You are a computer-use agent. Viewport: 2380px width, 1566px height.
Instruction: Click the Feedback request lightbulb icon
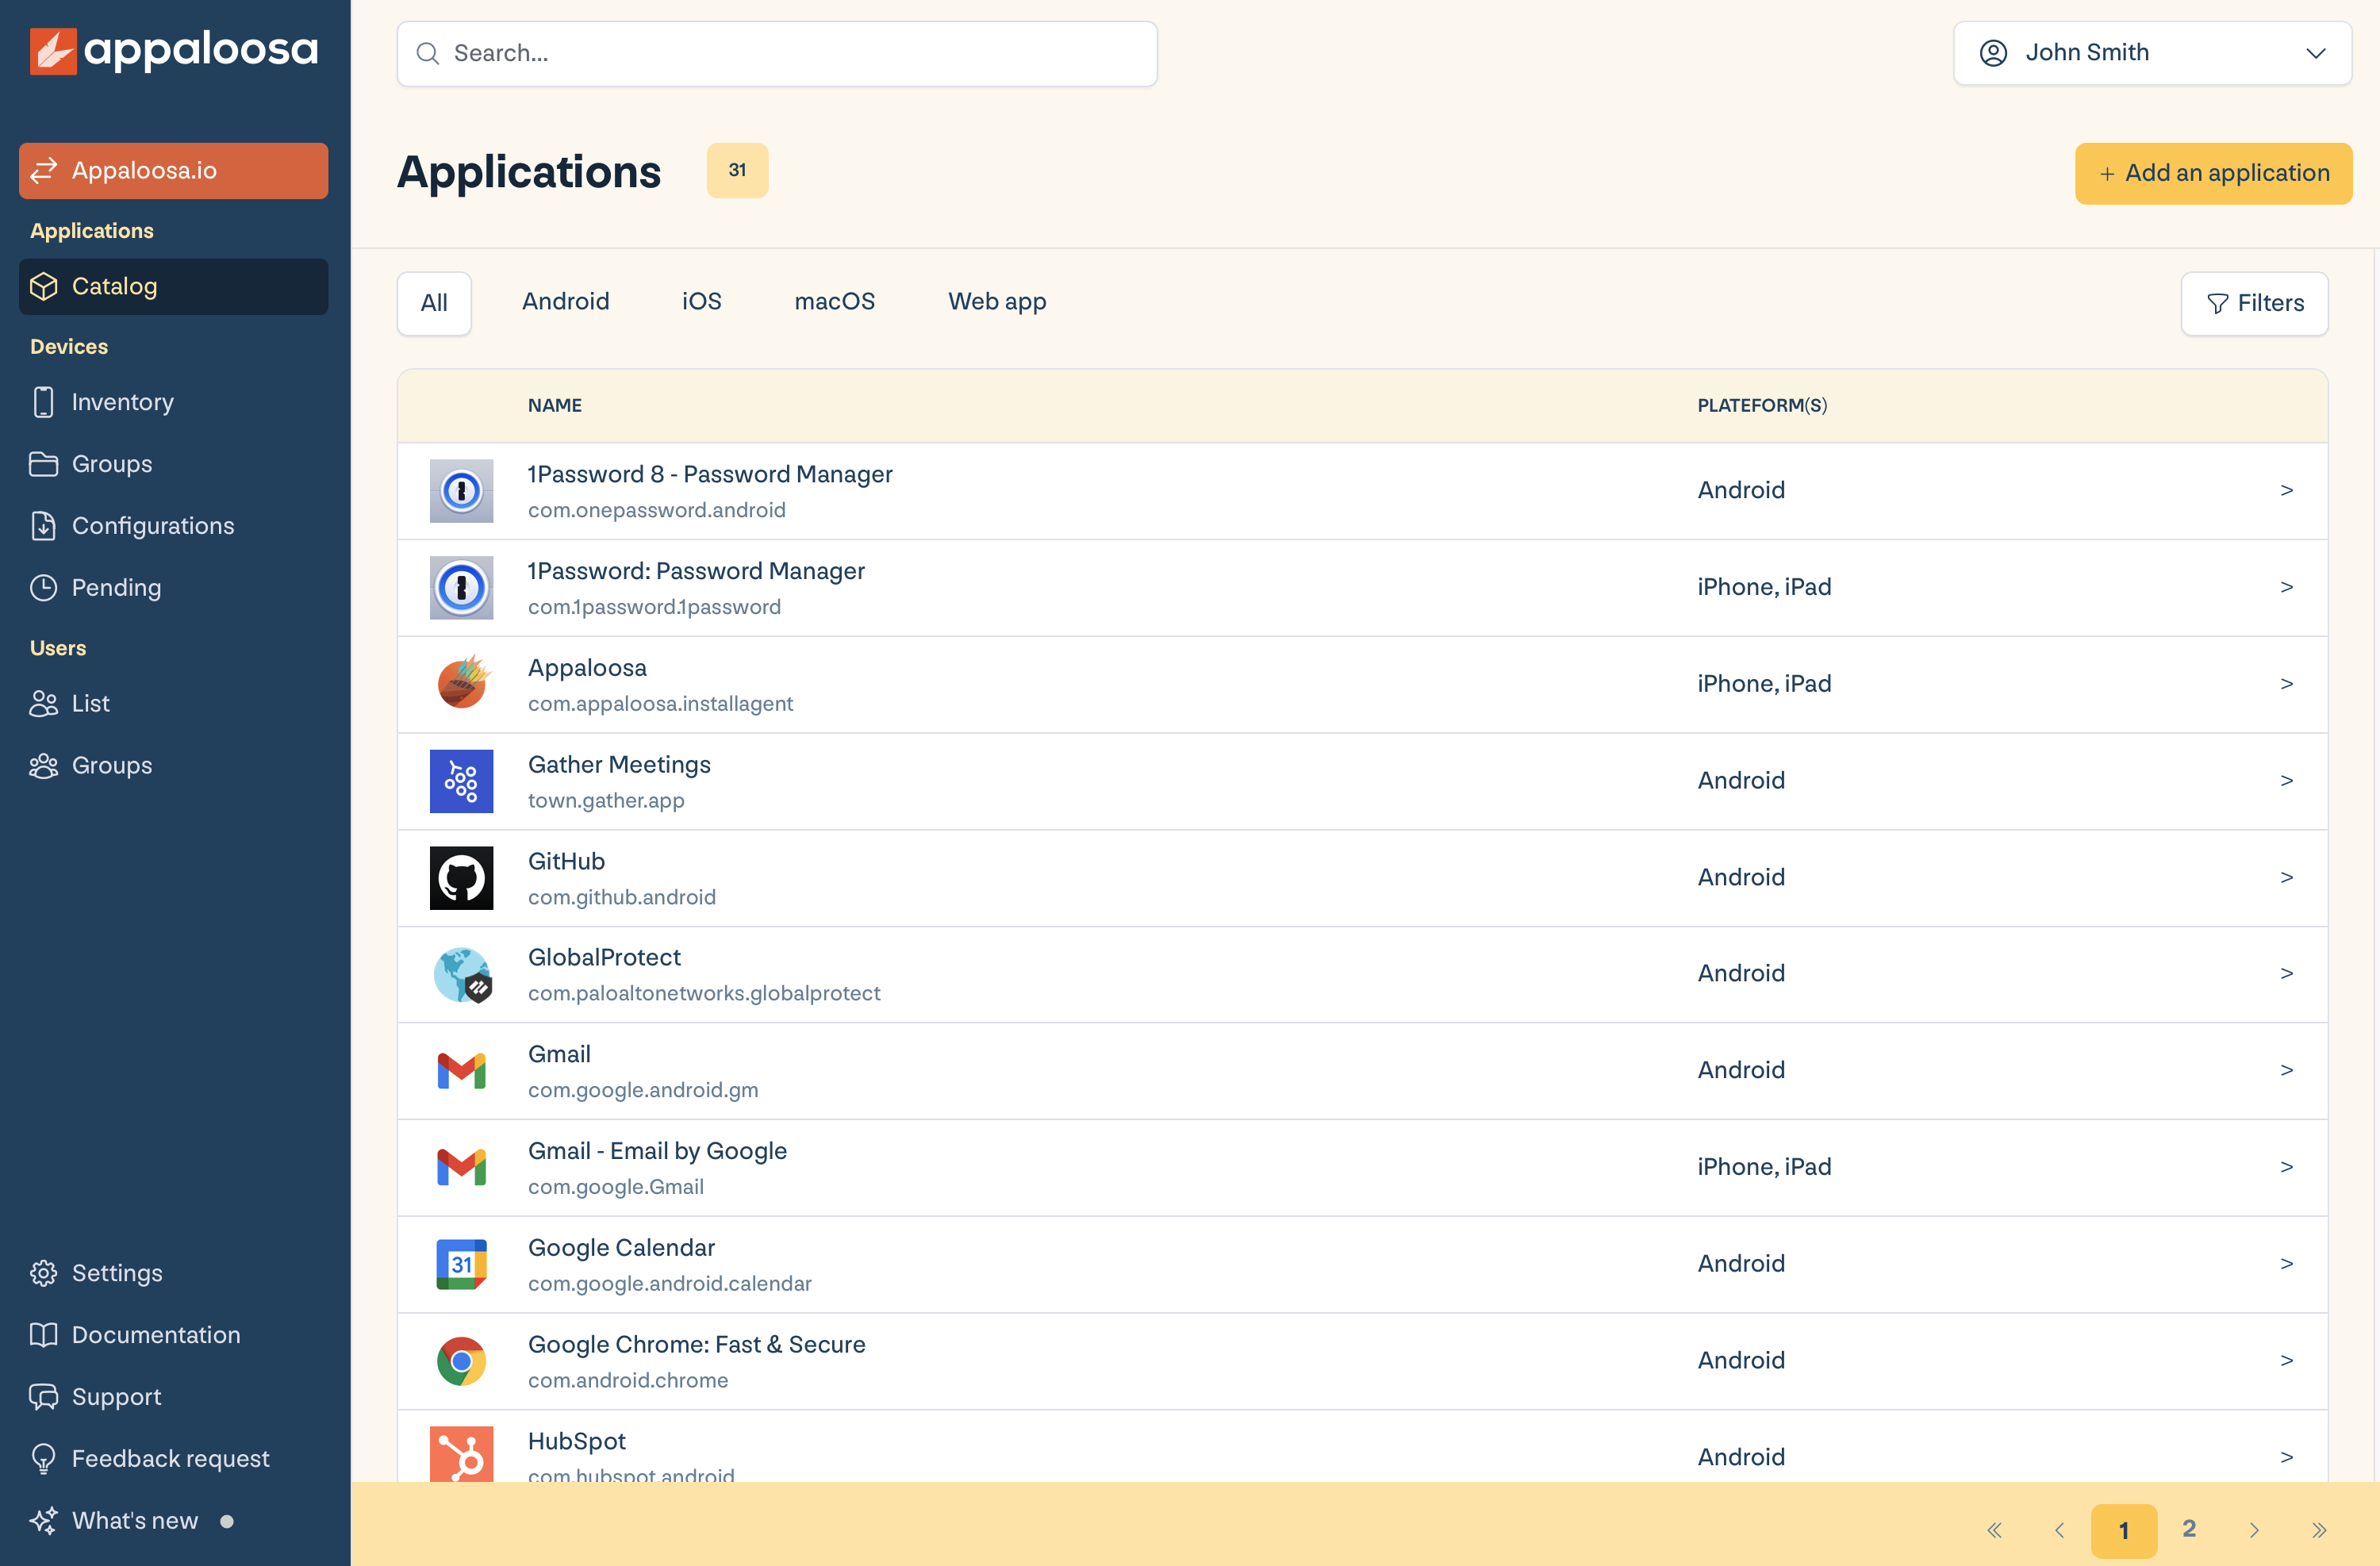coord(44,1459)
